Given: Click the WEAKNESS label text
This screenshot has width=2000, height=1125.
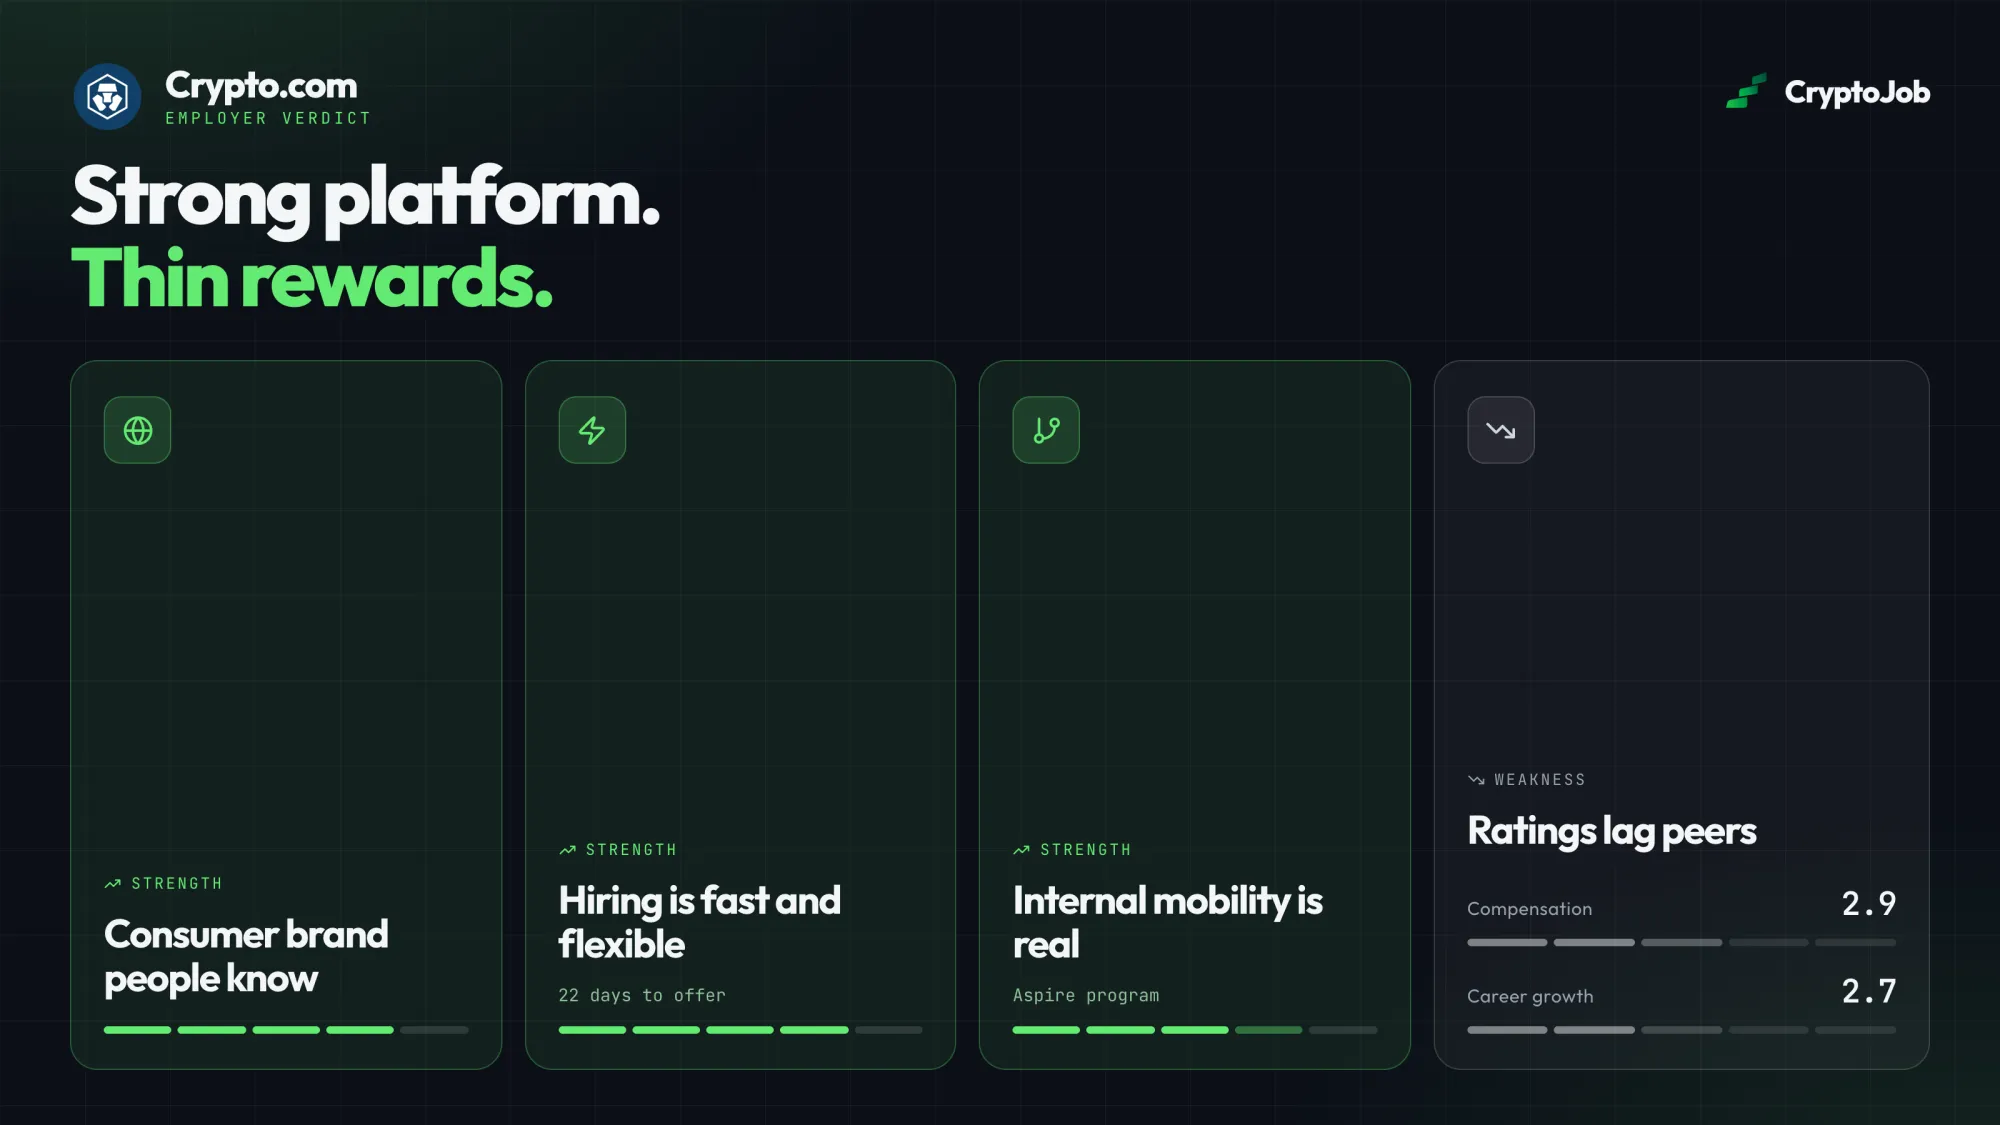Looking at the screenshot, I should click(x=1540, y=780).
